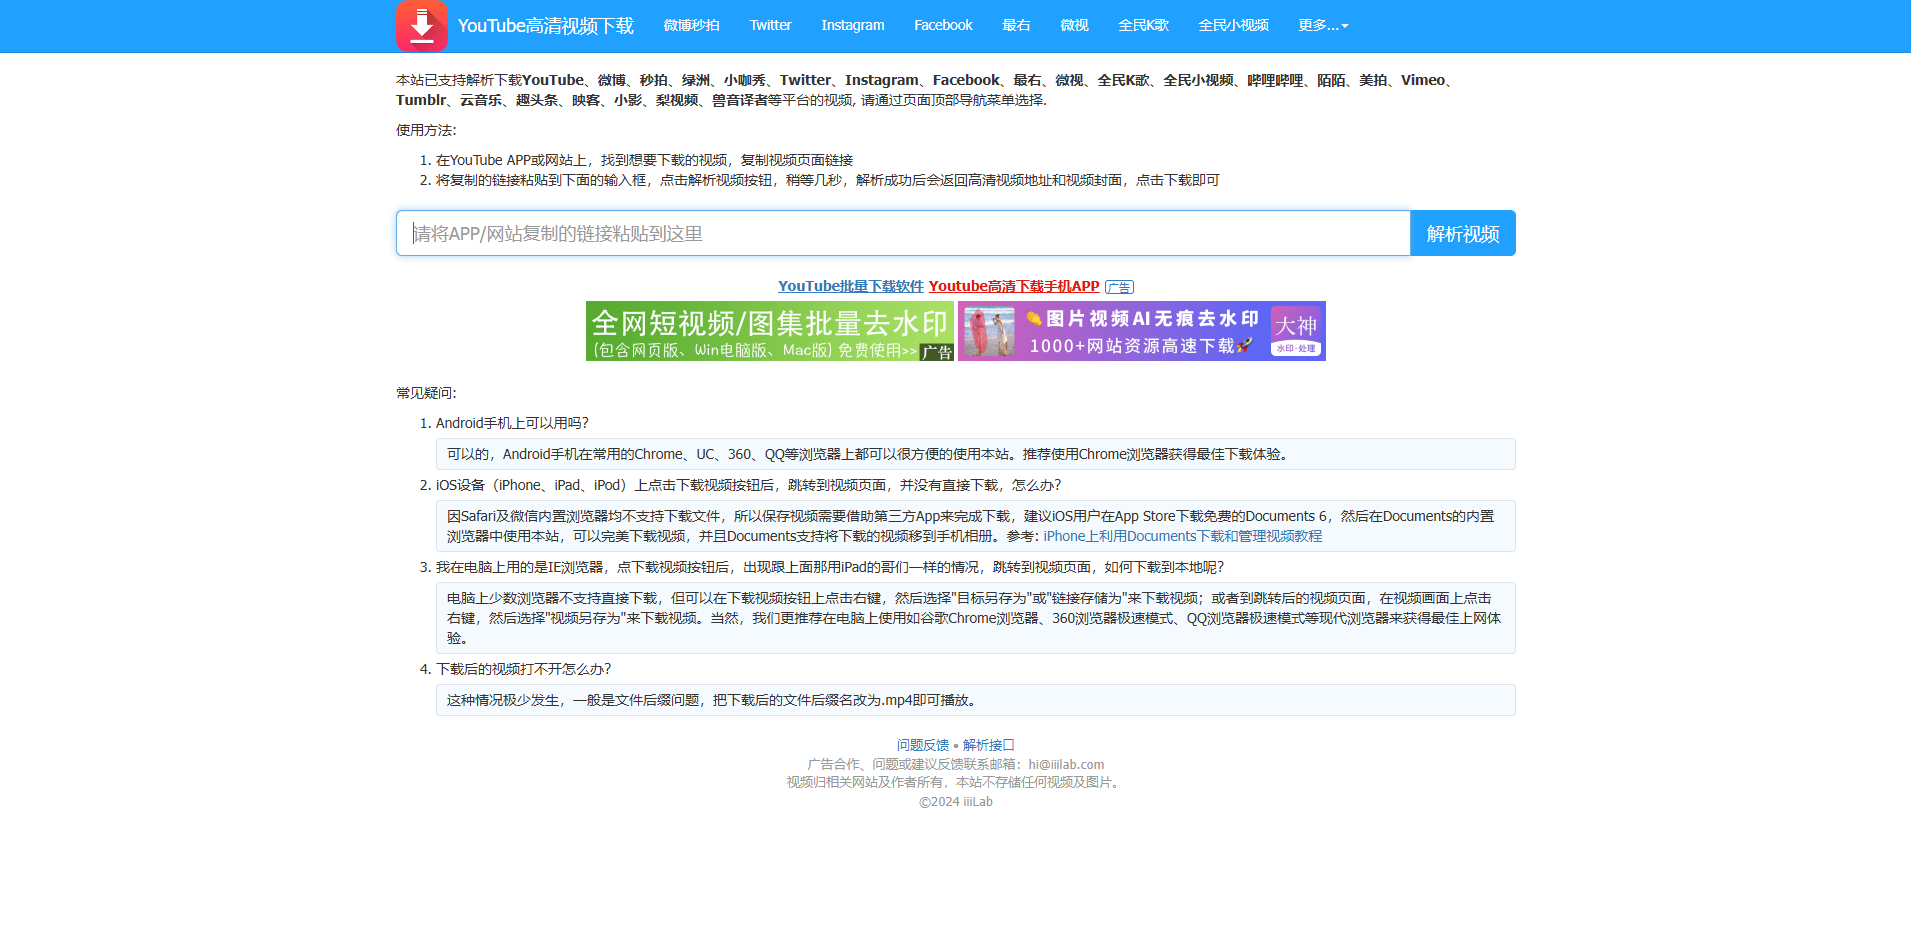Click the 大神 水印处理 logo in banner
The width and height of the screenshot is (1911, 929).
point(1296,331)
